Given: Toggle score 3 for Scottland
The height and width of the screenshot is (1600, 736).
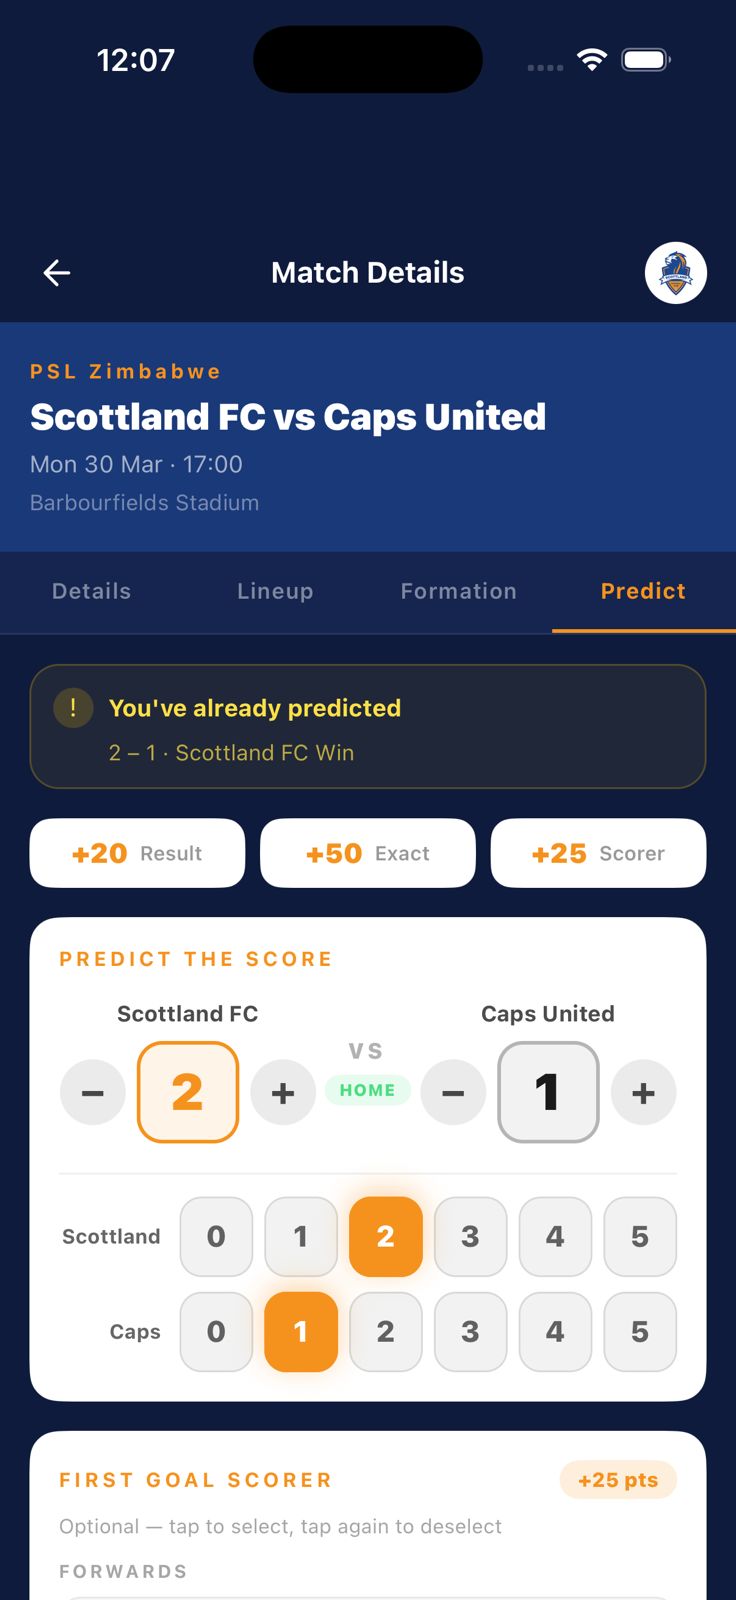Looking at the screenshot, I should 470,1237.
